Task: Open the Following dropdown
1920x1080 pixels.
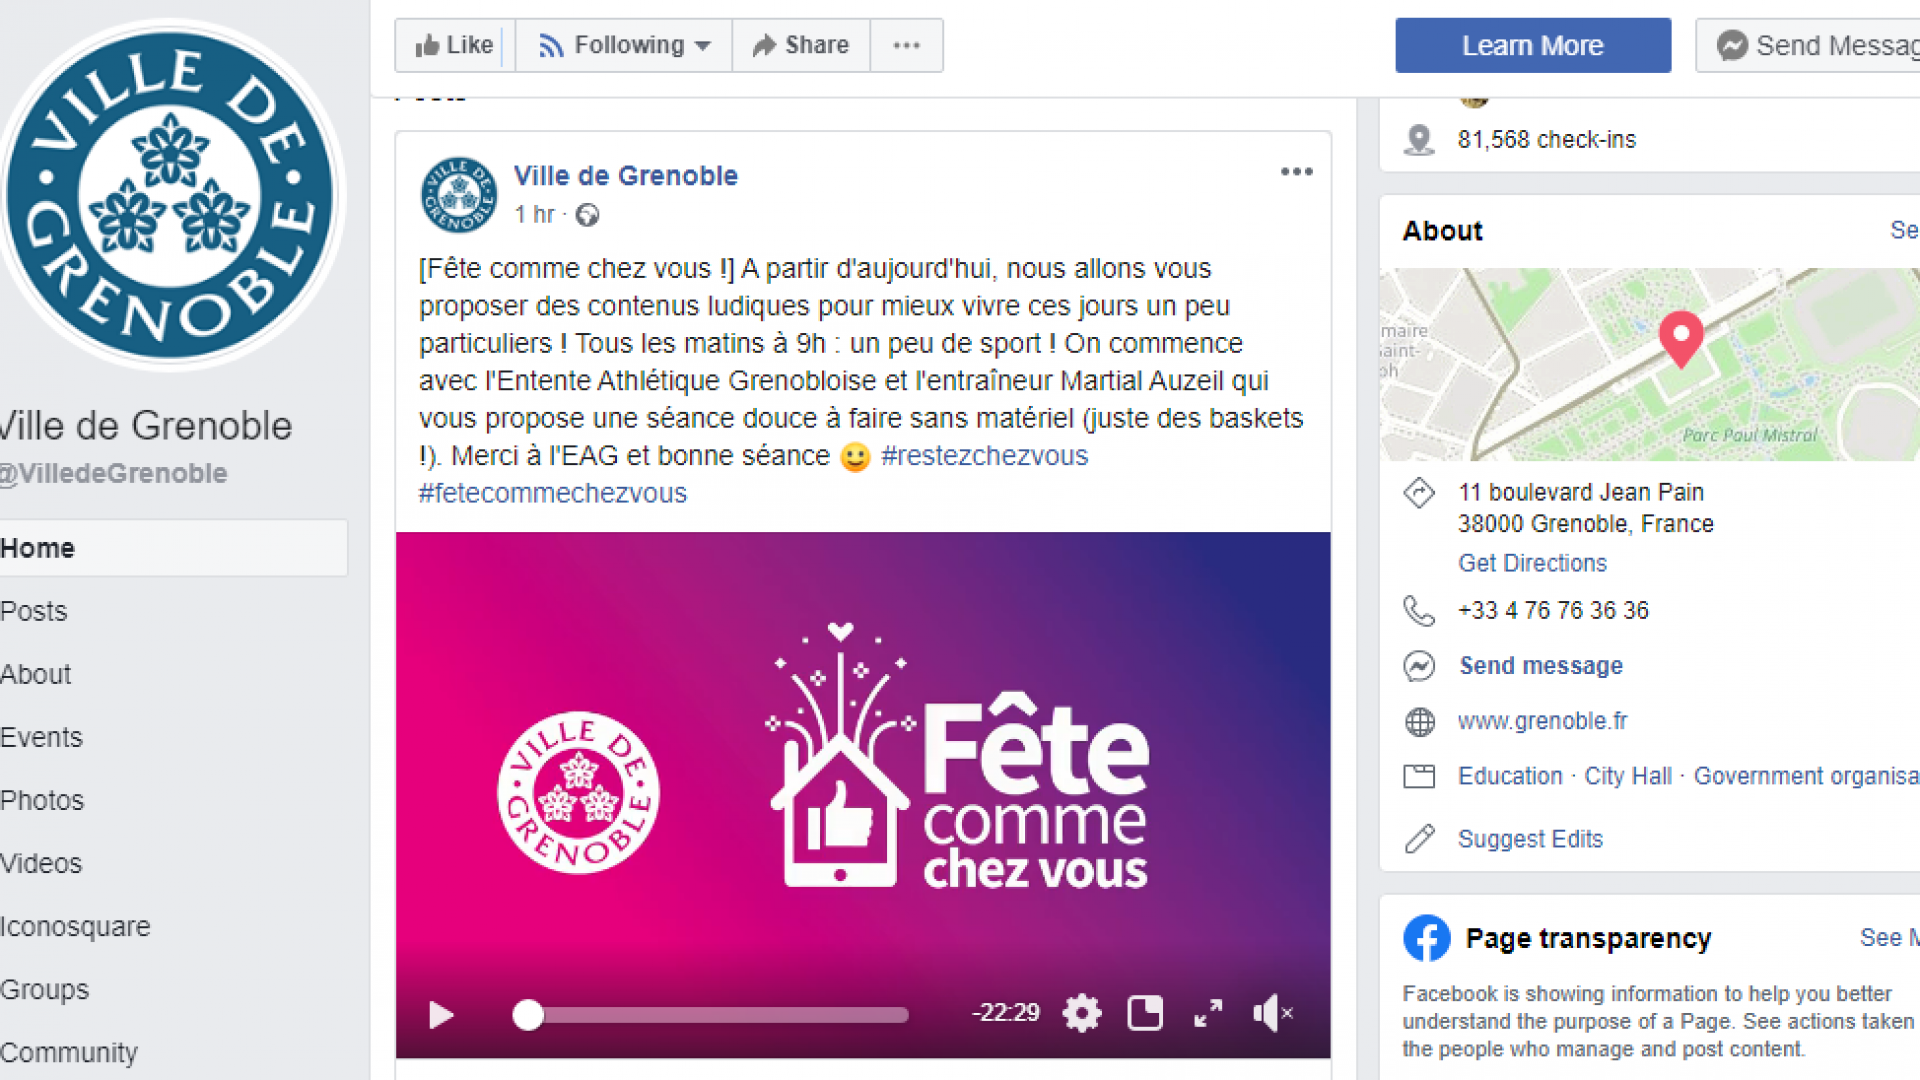Action: tap(624, 45)
